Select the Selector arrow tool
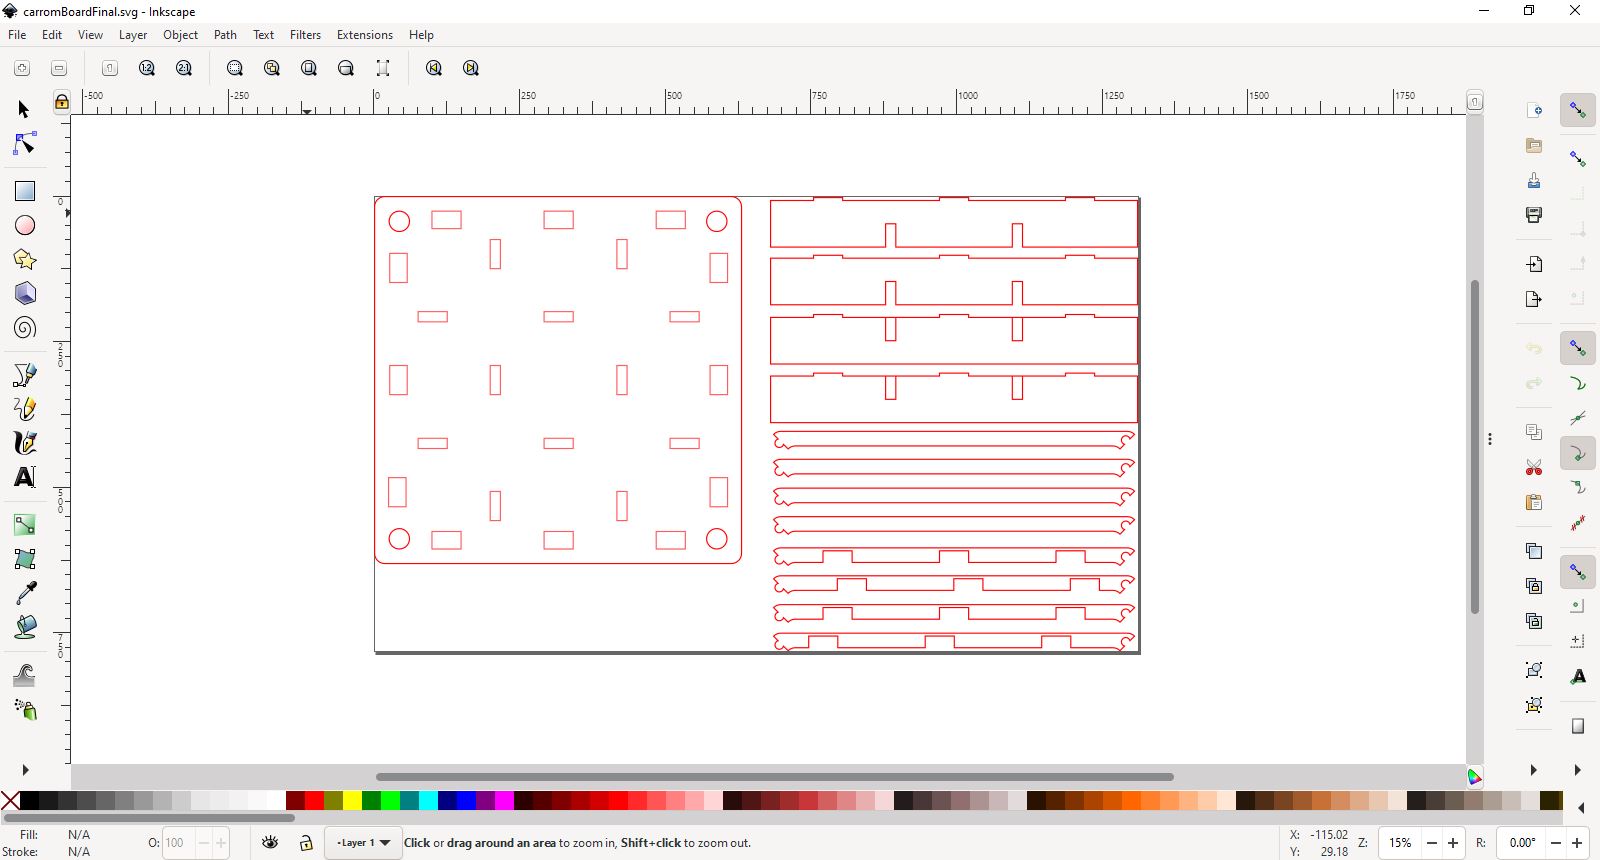Screen dimensions: 1600x860 click(24, 109)
